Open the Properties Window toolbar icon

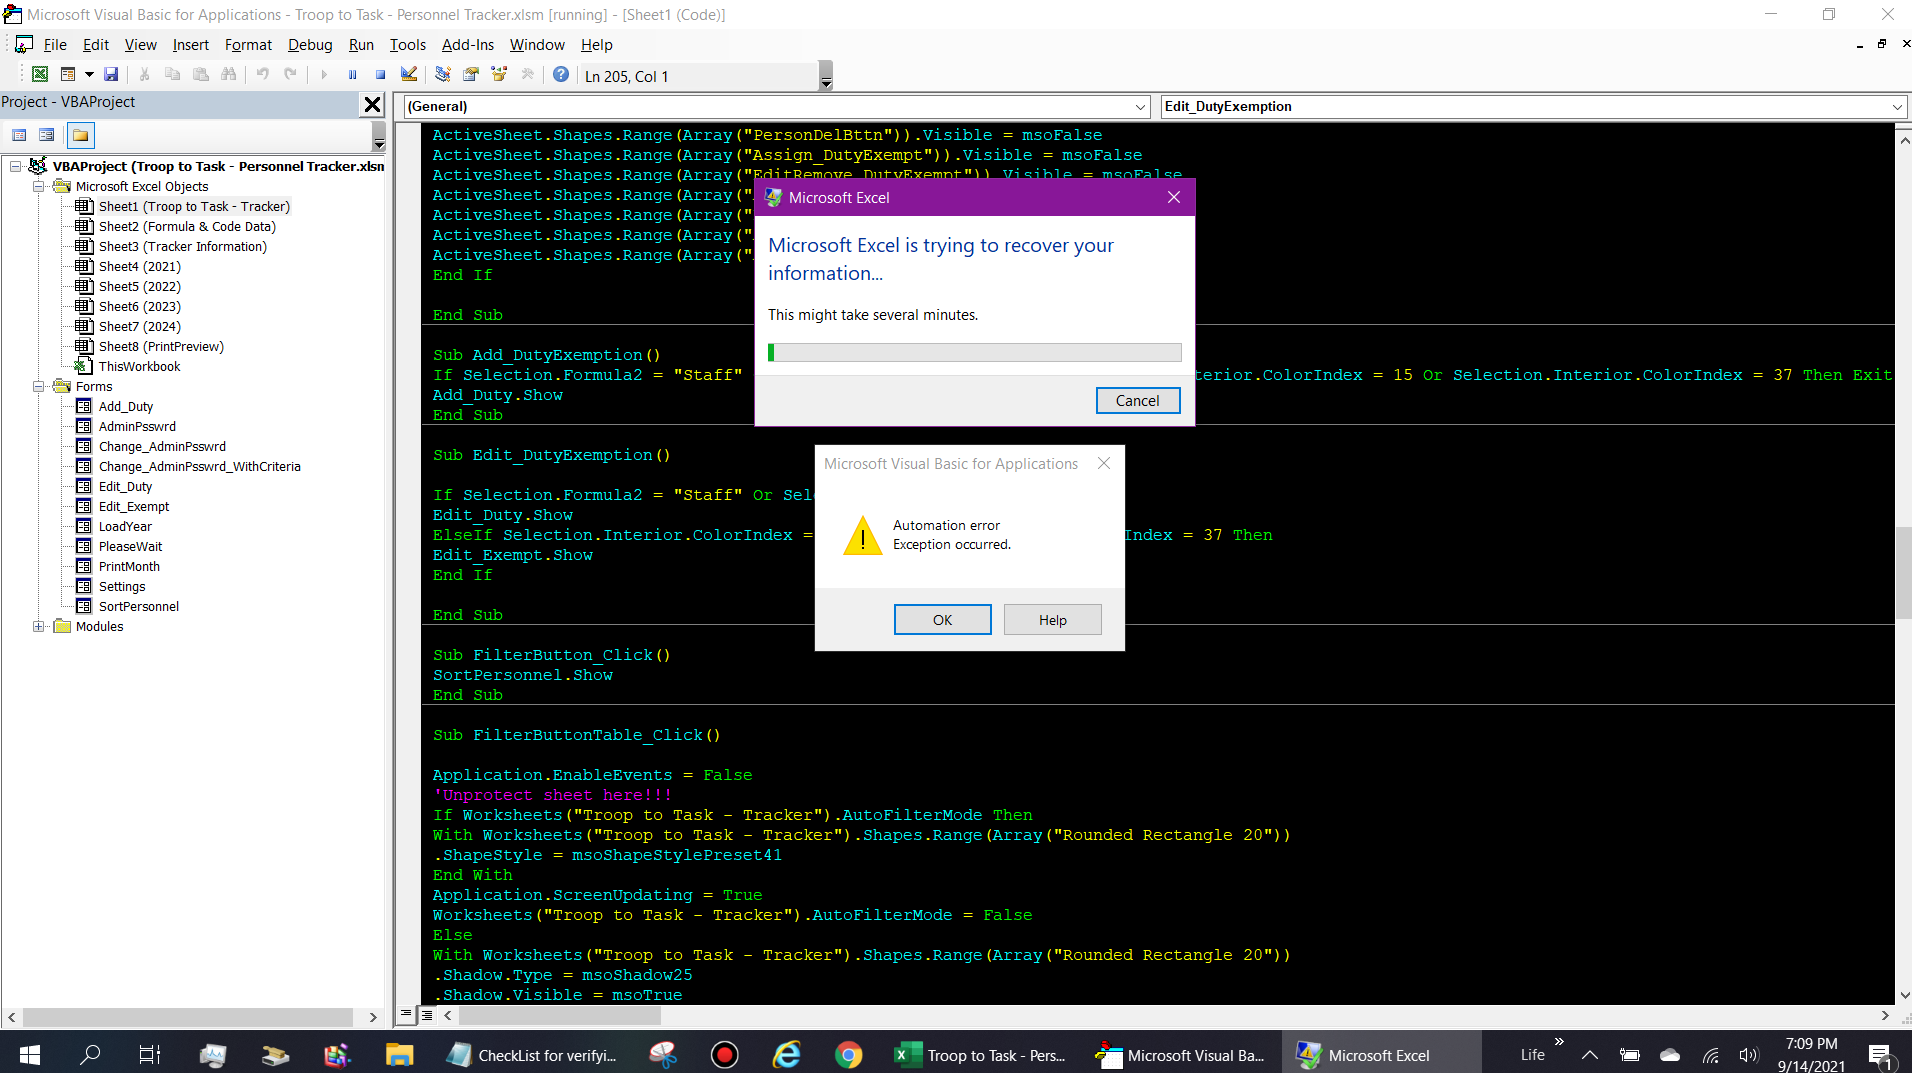coord(469,74)
